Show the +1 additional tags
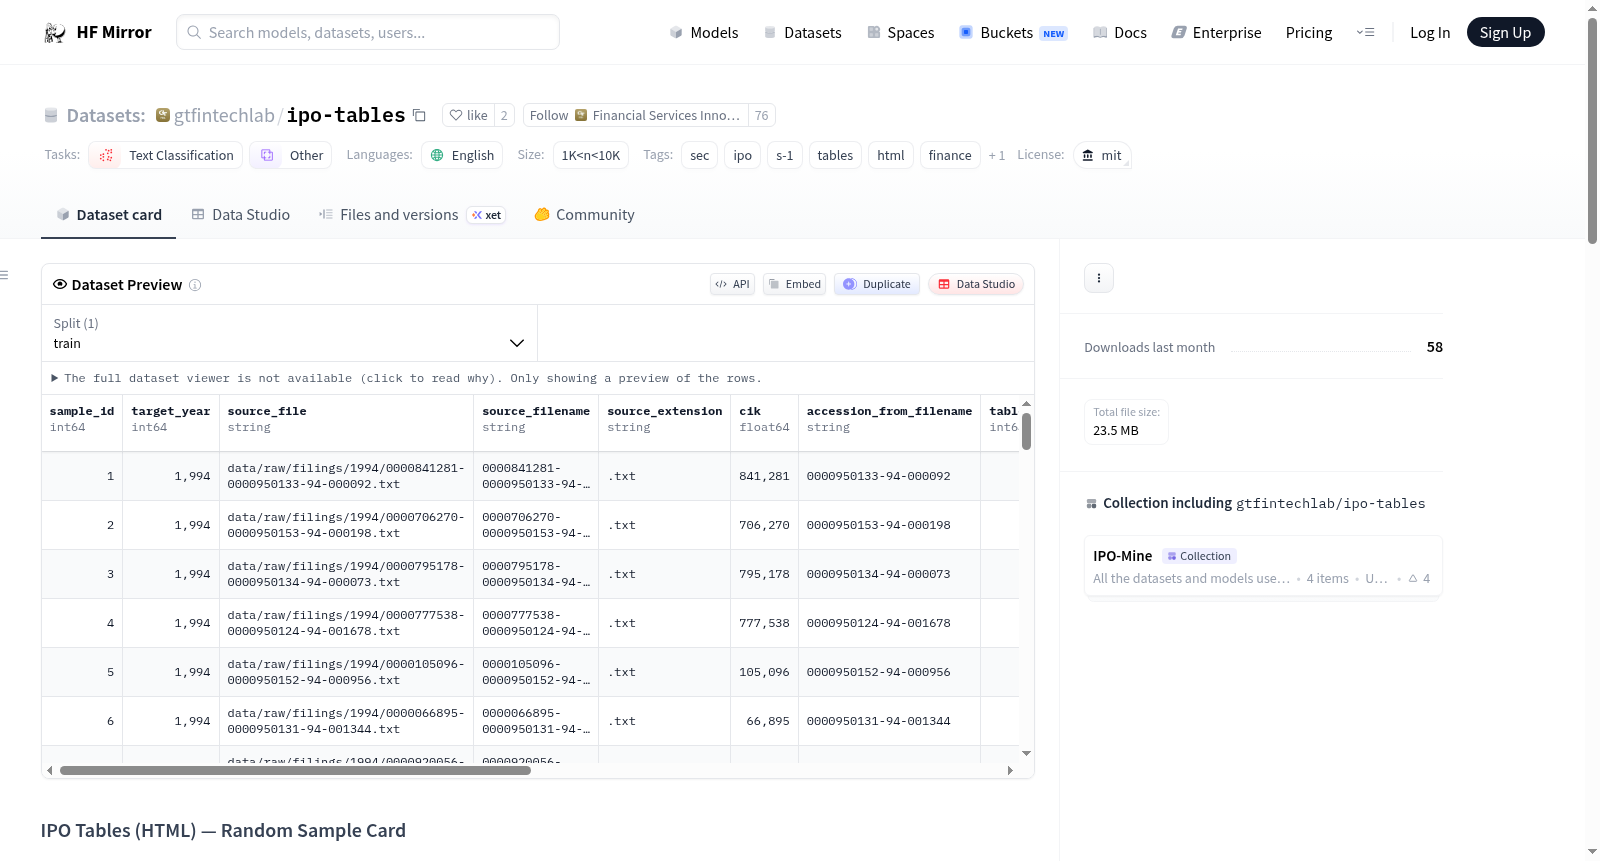Viewport: 1600px width, 861px height. click(997, 155)
